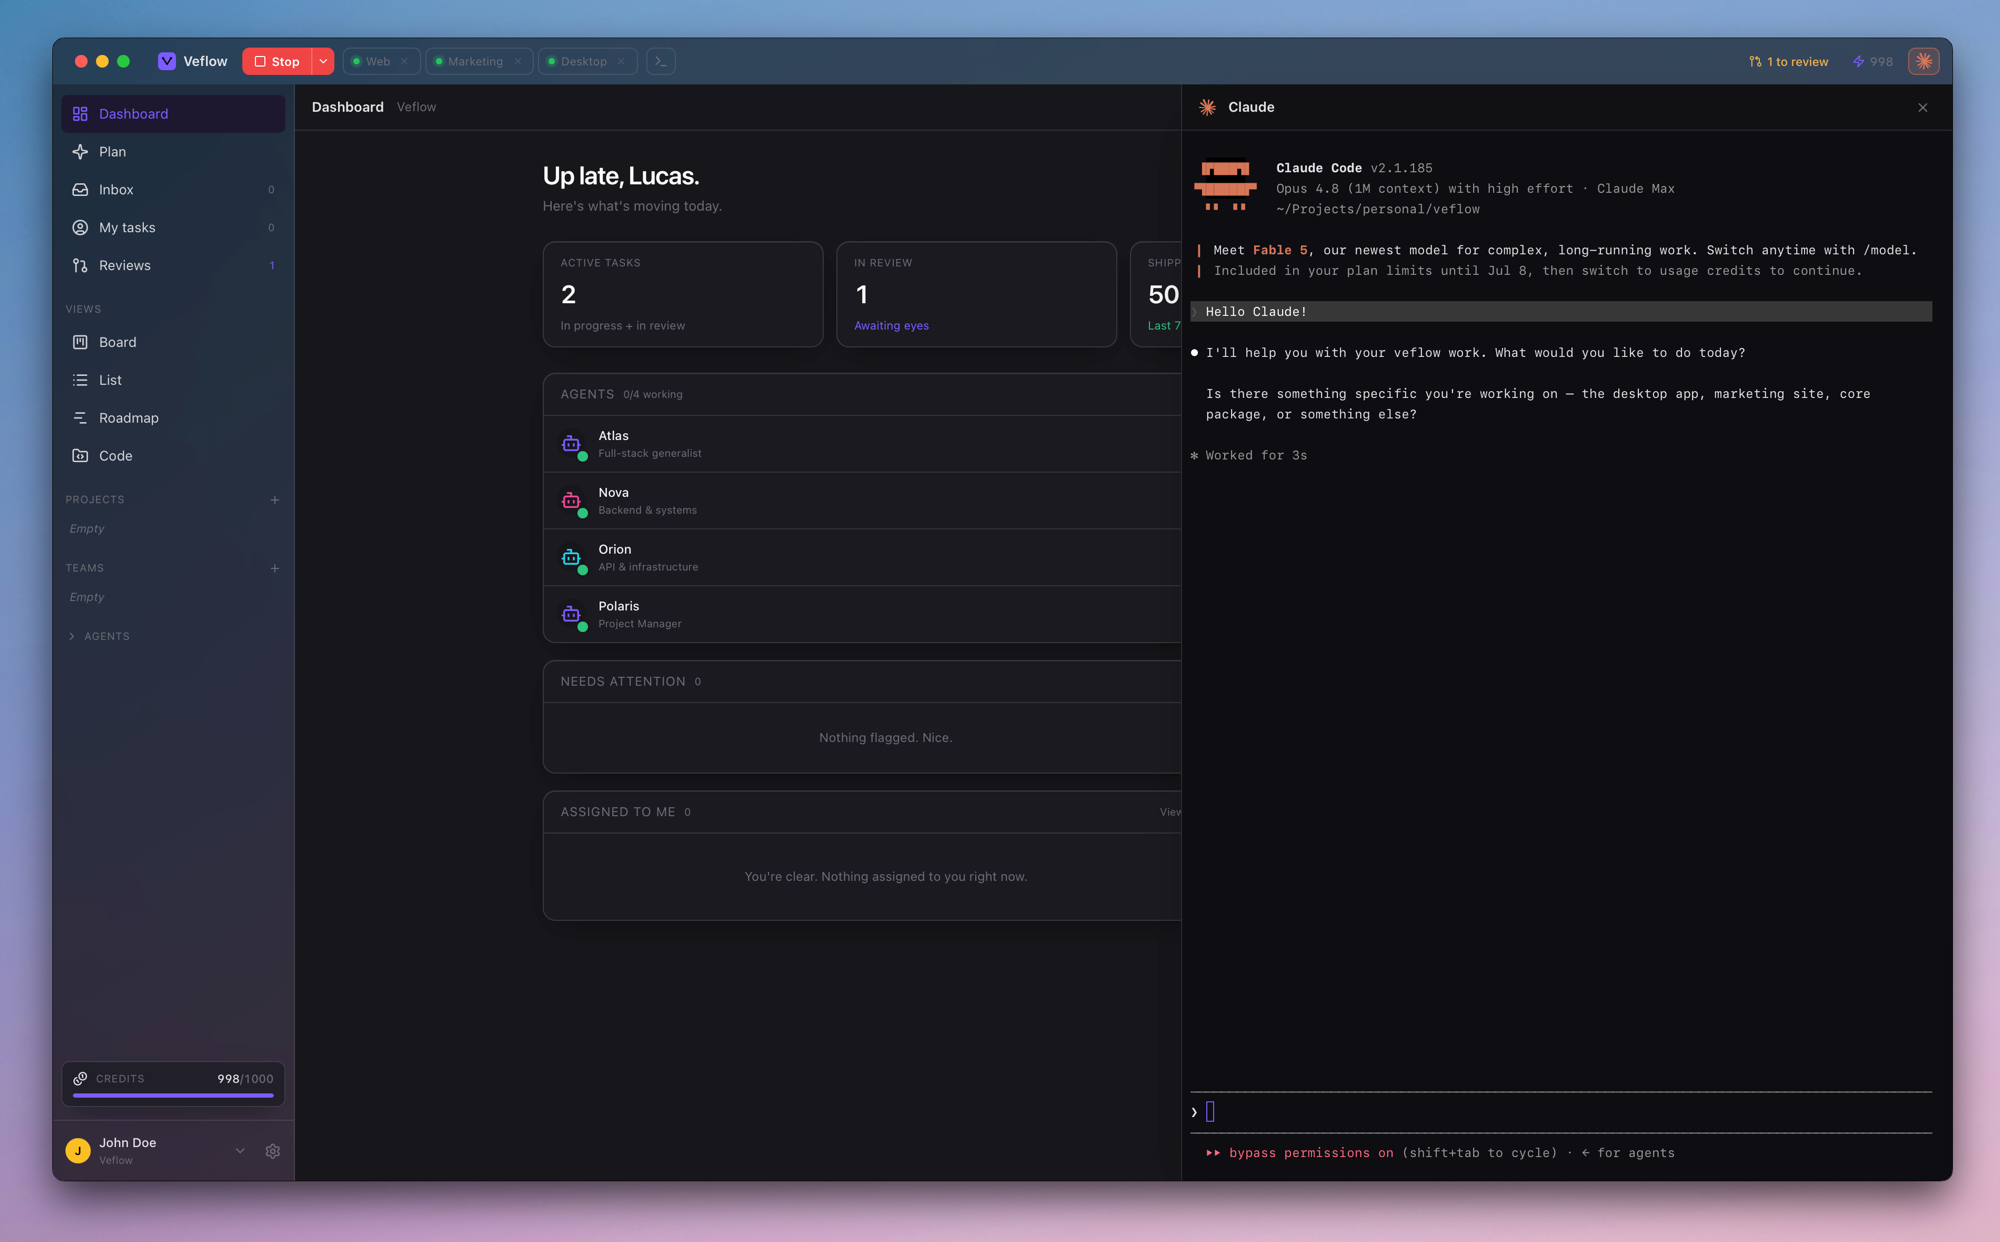Click the Veflow logo icon in title bar
The image size is (2000, 1242).
pyautogui.click(x=167, y=61)
